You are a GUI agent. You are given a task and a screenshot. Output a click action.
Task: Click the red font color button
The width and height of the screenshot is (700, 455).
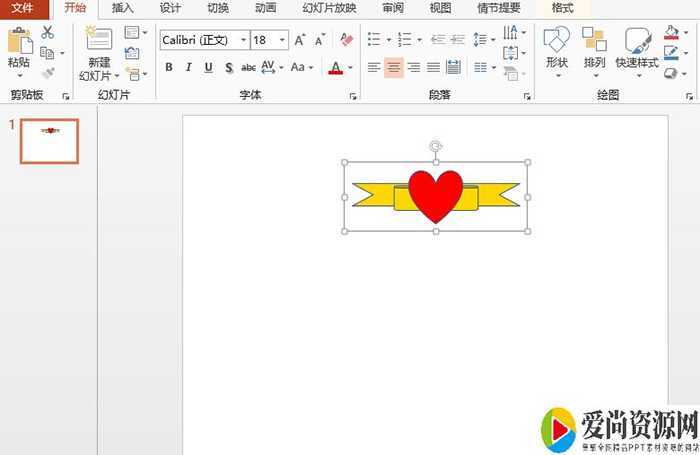(x=335, y=68)
